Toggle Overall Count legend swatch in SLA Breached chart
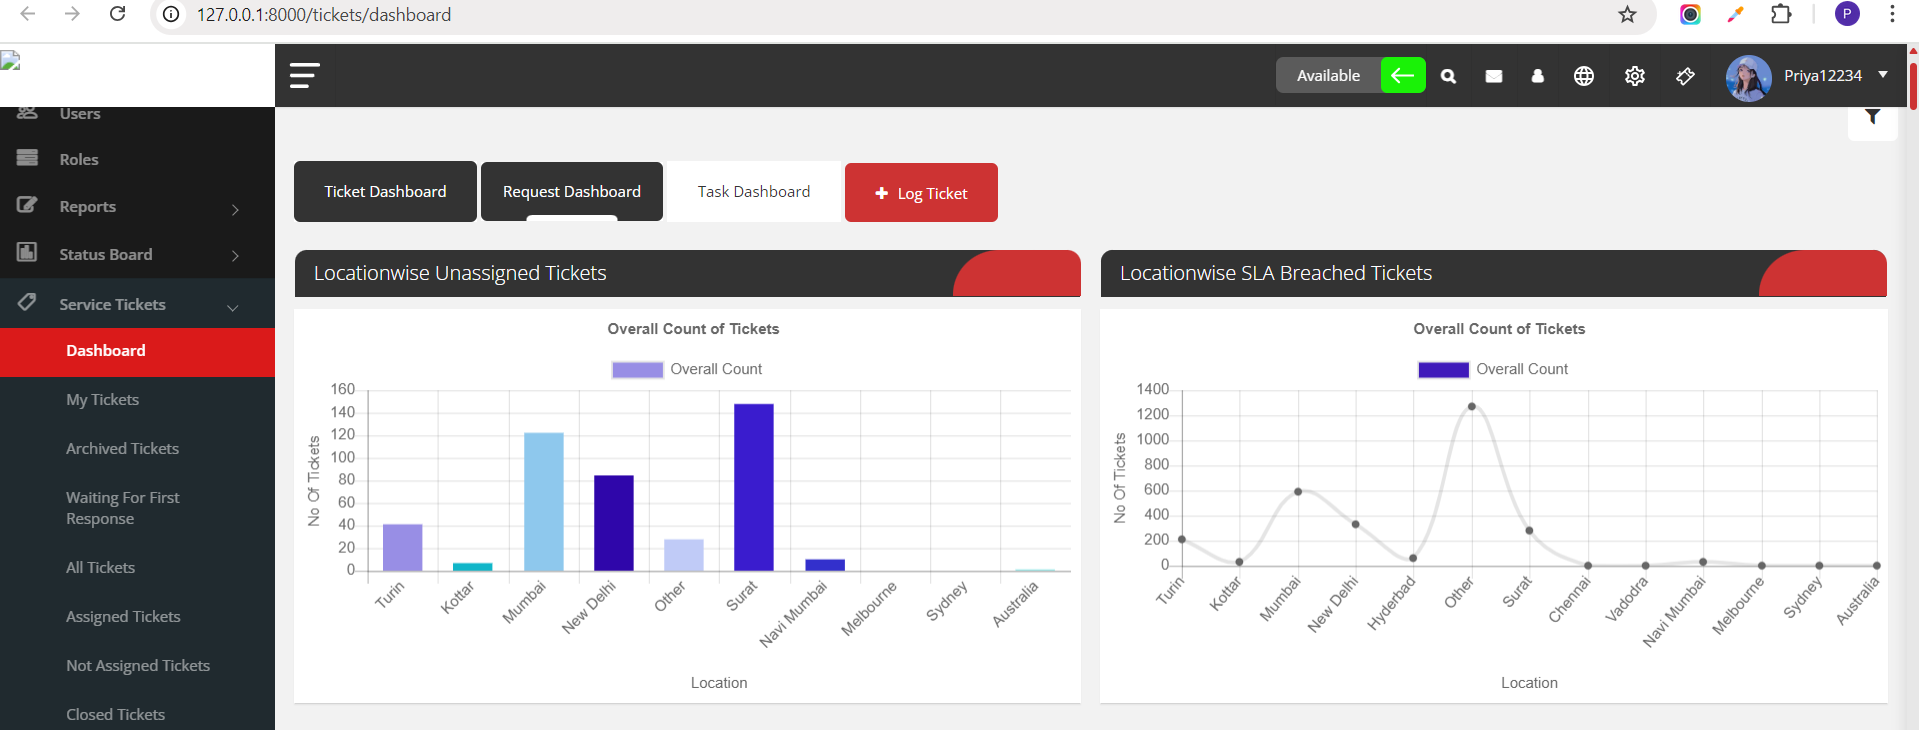1919x730 pixels. point(1443,370)
